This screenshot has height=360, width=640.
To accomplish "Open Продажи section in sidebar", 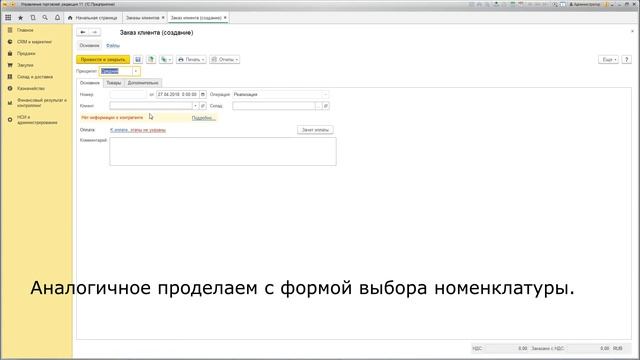I will (x=26, y=53).
